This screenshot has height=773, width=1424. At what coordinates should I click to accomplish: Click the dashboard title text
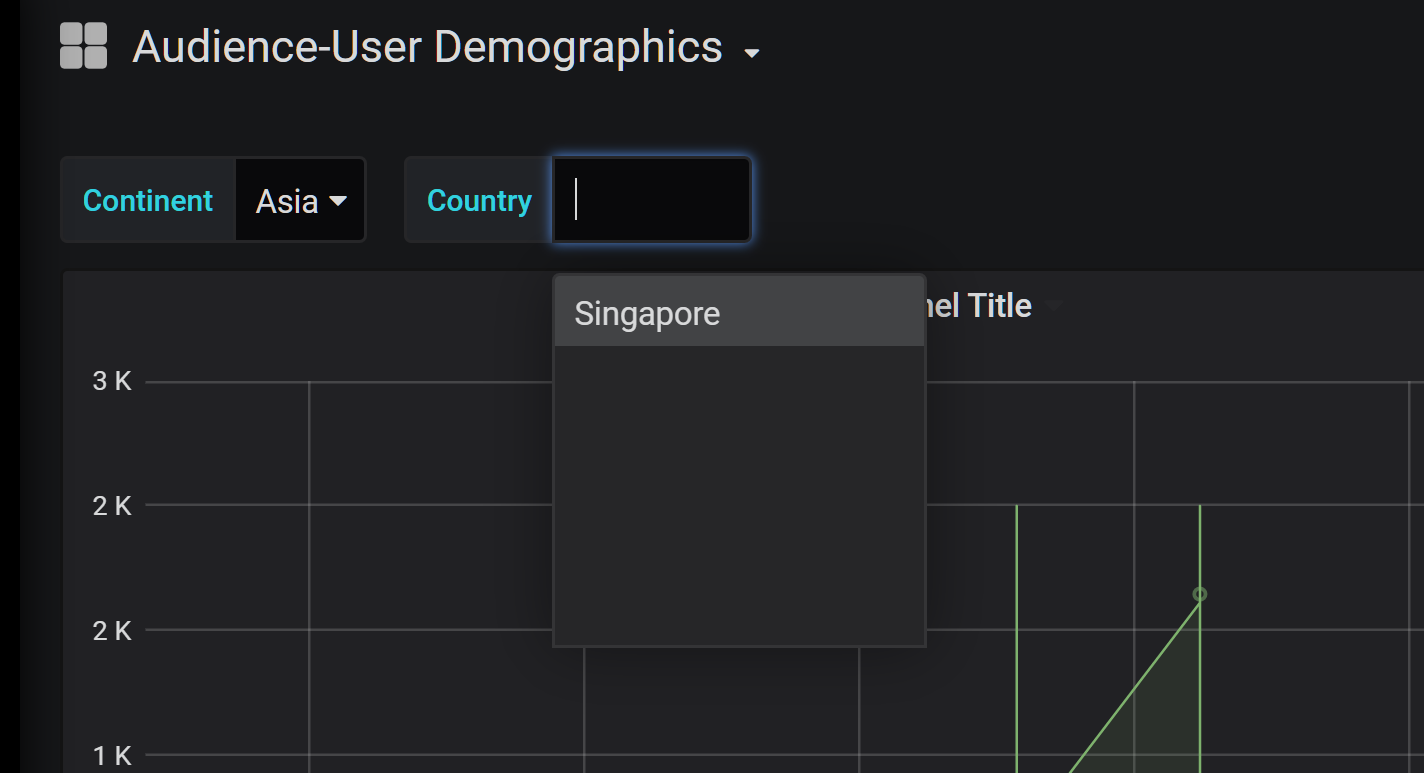click(427, 46)
